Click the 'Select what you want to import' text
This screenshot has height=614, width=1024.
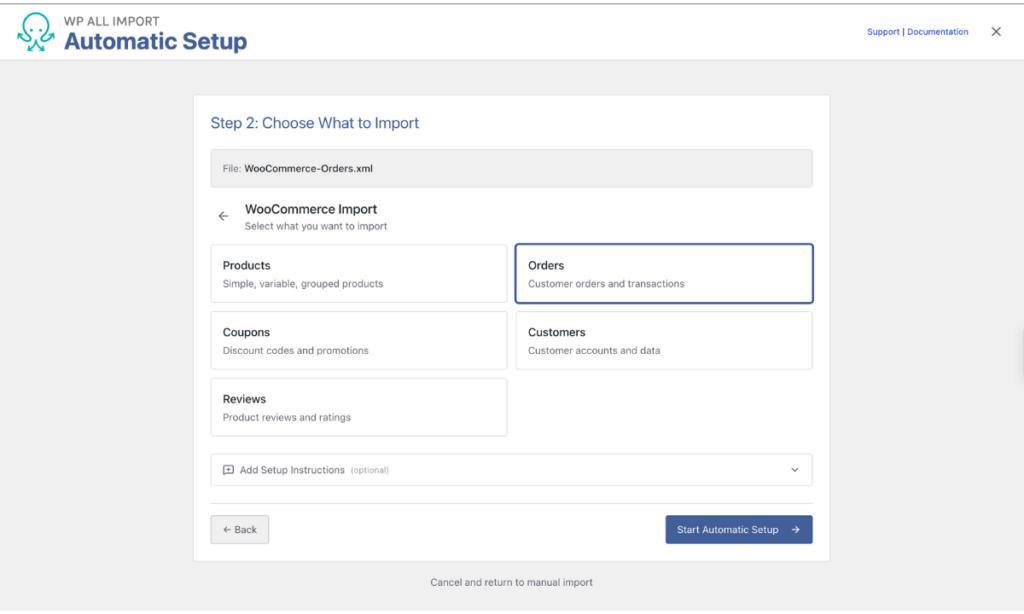coord(316,226)
